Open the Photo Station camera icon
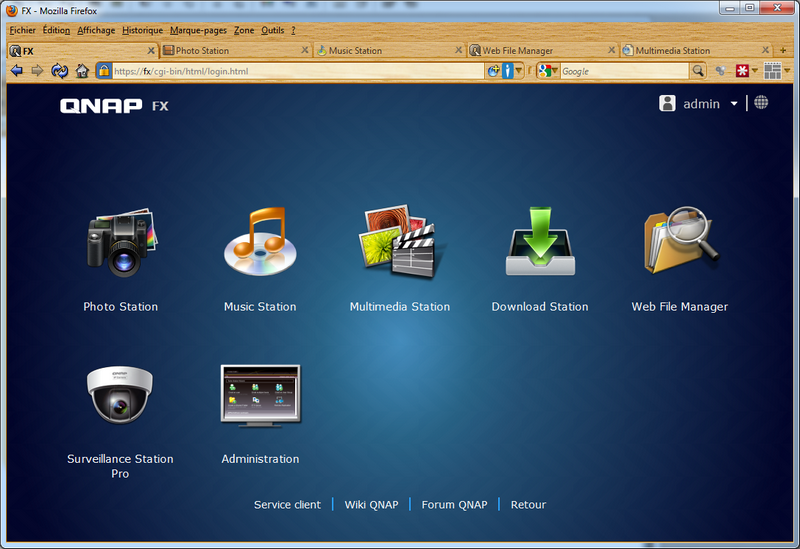This screenshot has height=549, width=800. pyautogui.click(x=121, y=242)
